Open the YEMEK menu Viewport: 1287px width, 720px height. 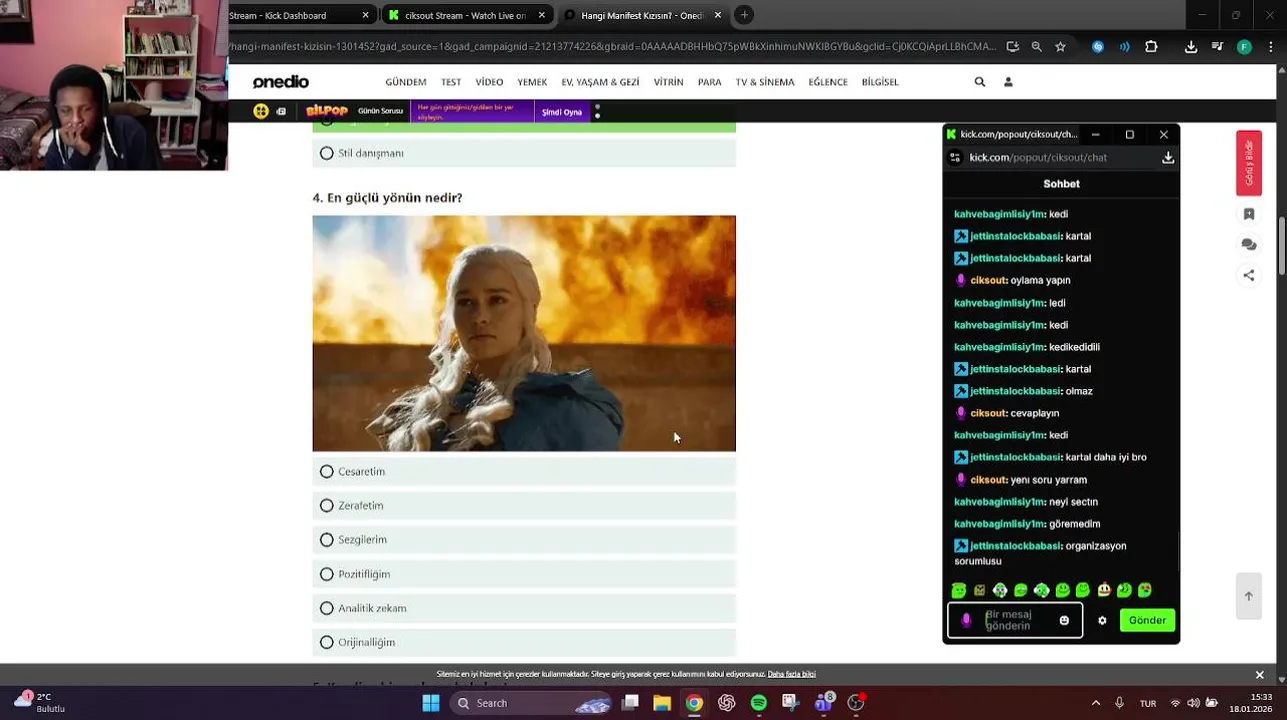click(x=532, y=82)
